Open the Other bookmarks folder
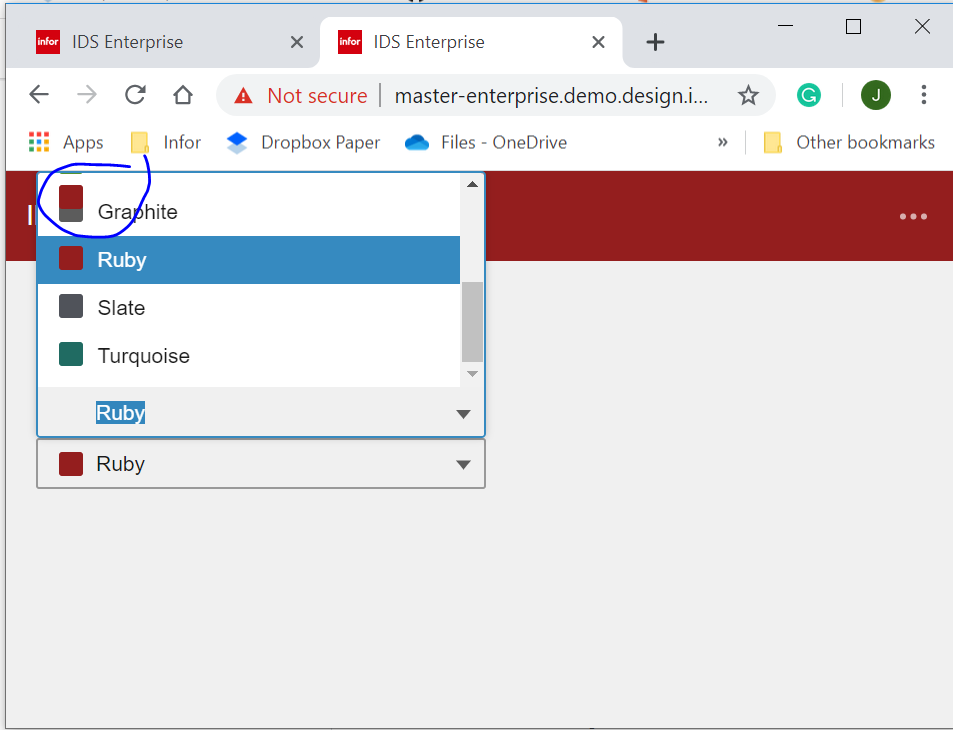 [x=848, y=142]
